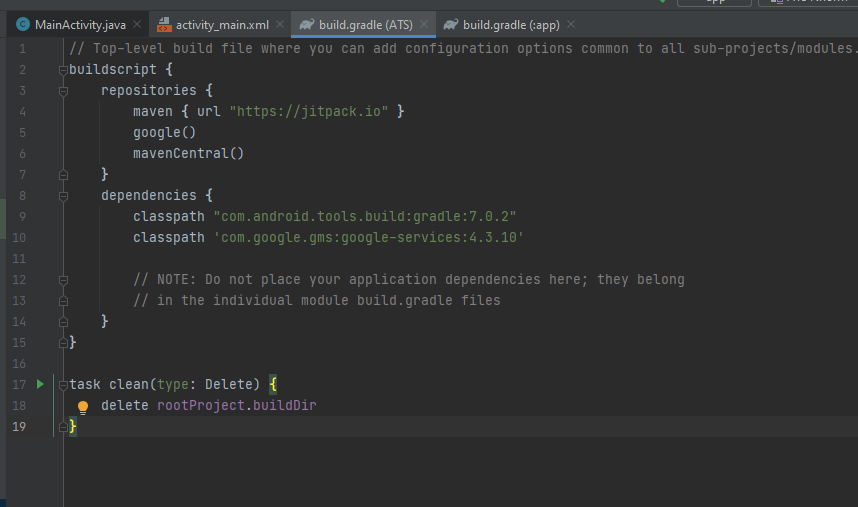858x507 pixels.
Task: Click the Gradle elephant icon on ATS tab
Action: click(307, 25)
